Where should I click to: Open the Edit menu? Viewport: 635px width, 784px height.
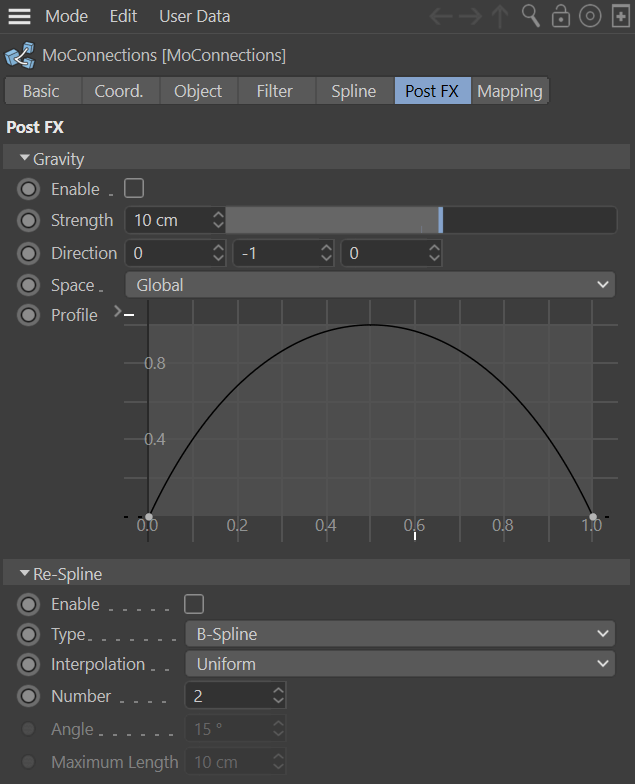123,16
